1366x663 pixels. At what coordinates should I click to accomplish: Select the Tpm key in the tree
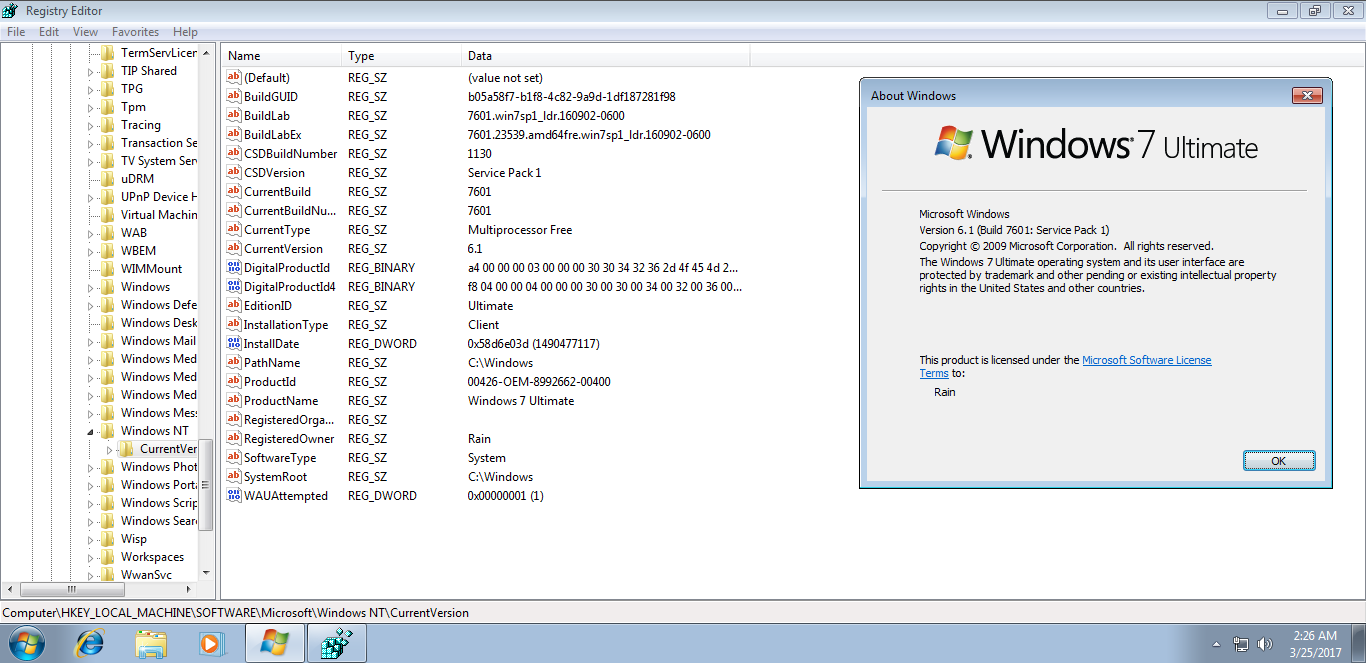point(133,107)
